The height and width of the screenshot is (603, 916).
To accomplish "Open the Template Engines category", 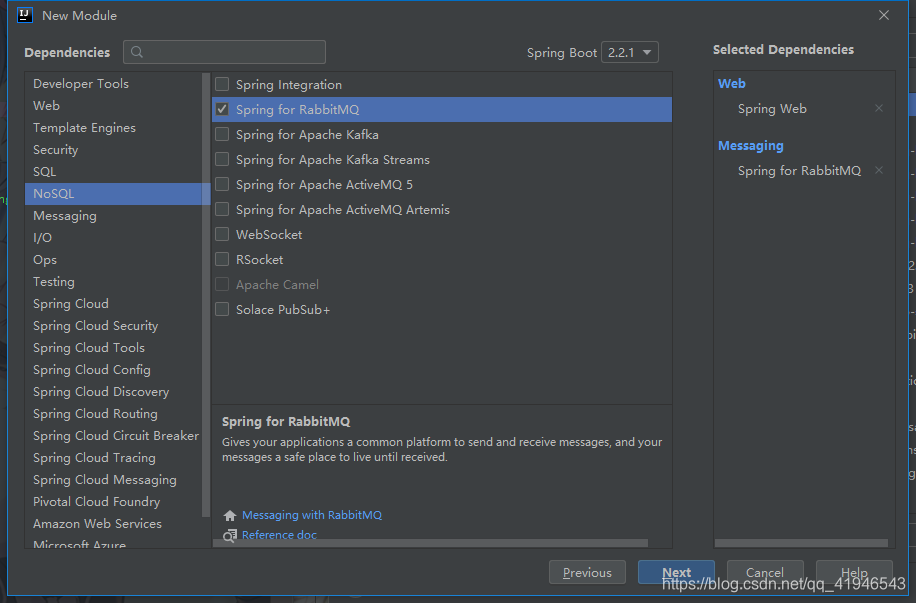I will (x=113, y=127).
